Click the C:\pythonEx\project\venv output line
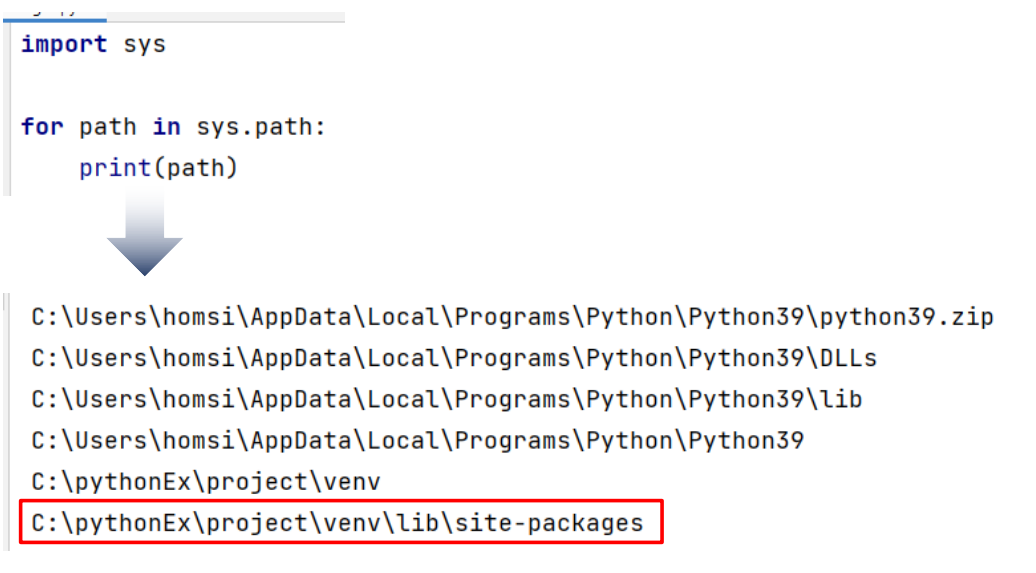Screen dimensions: 1036x573 205,482
